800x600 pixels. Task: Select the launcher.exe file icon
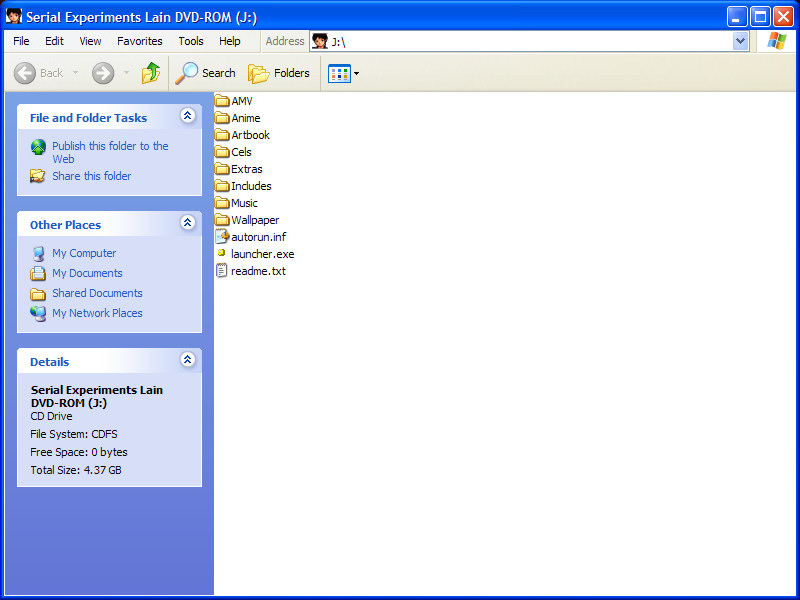[x=222, y=254]
